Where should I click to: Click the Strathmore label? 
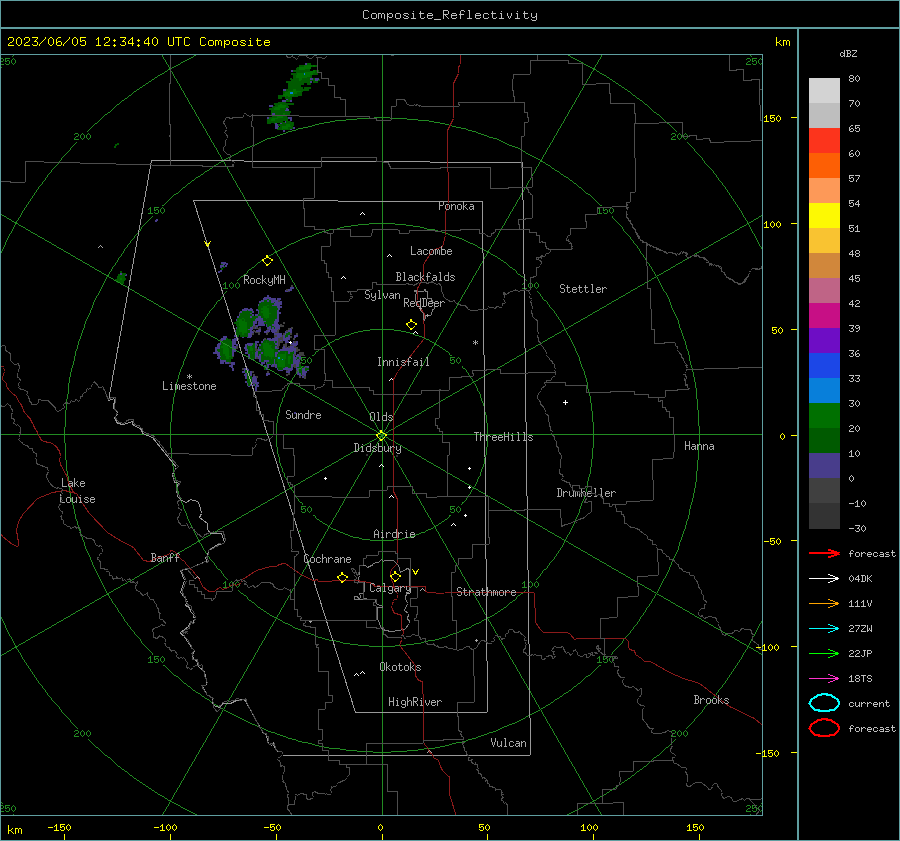click(486, 592)
